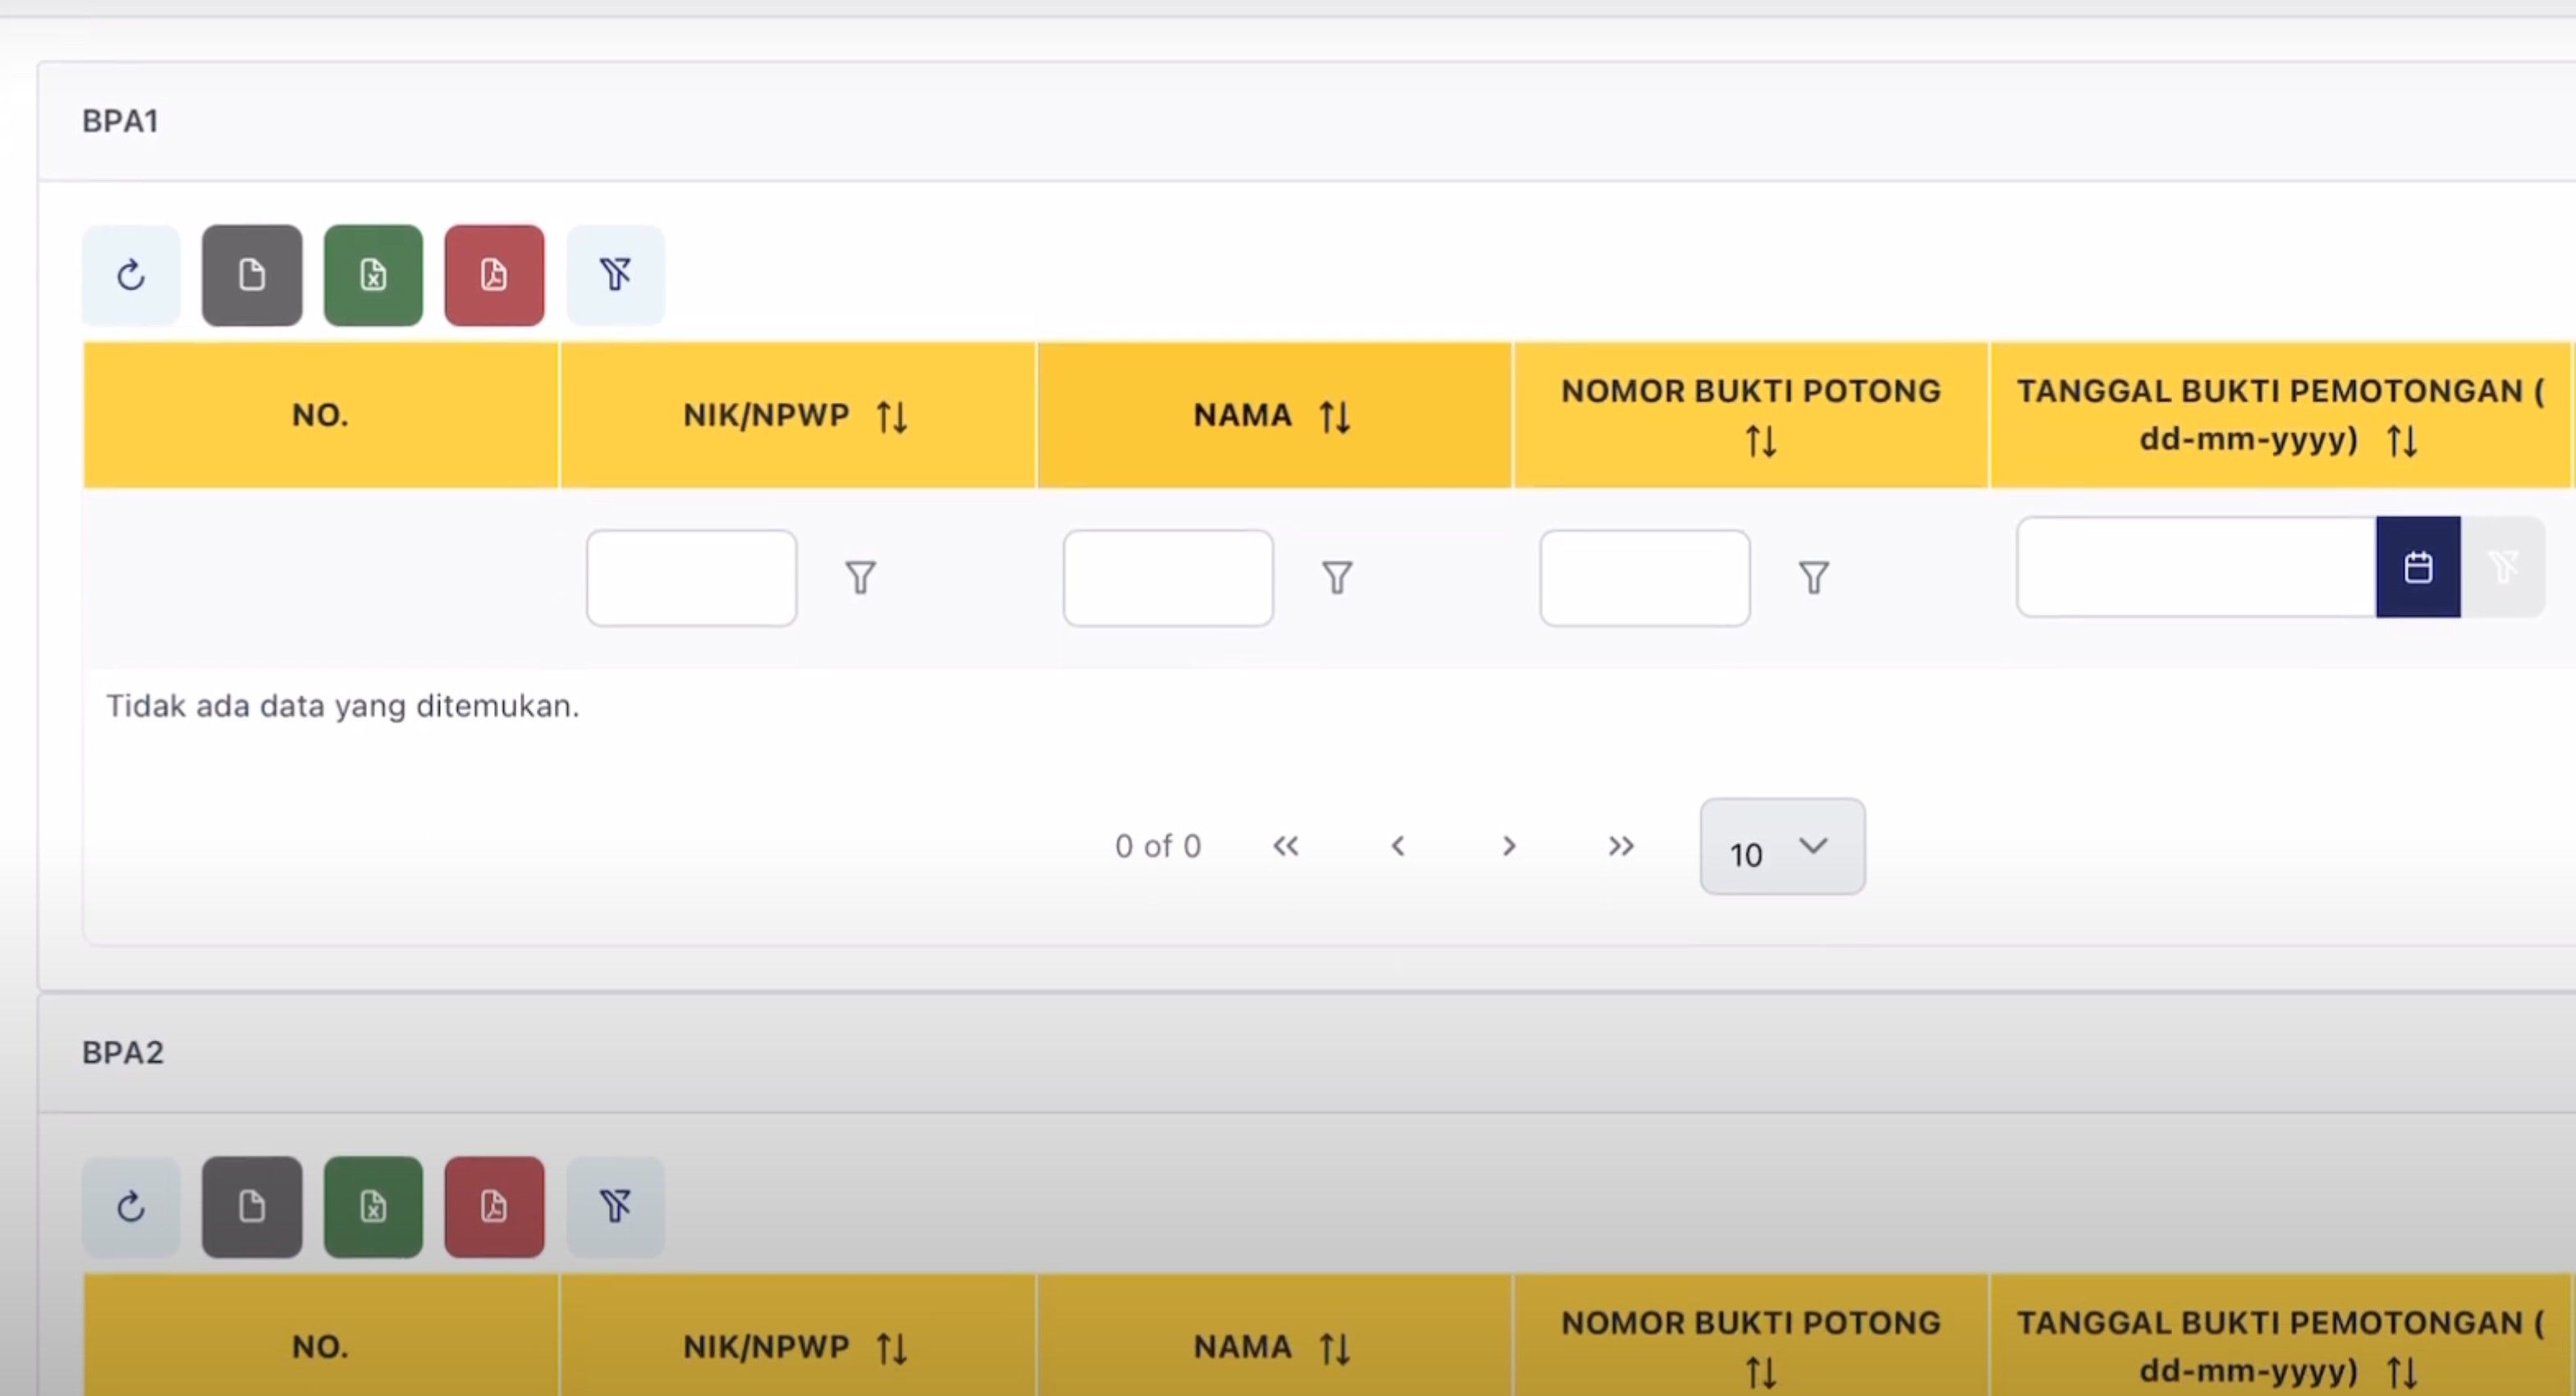Image resolution: width=2576 pixels, height=1396 pixels.
Task: Click the Tanggal Bukti Pemotongan date field
Action: pos(2196,567)
